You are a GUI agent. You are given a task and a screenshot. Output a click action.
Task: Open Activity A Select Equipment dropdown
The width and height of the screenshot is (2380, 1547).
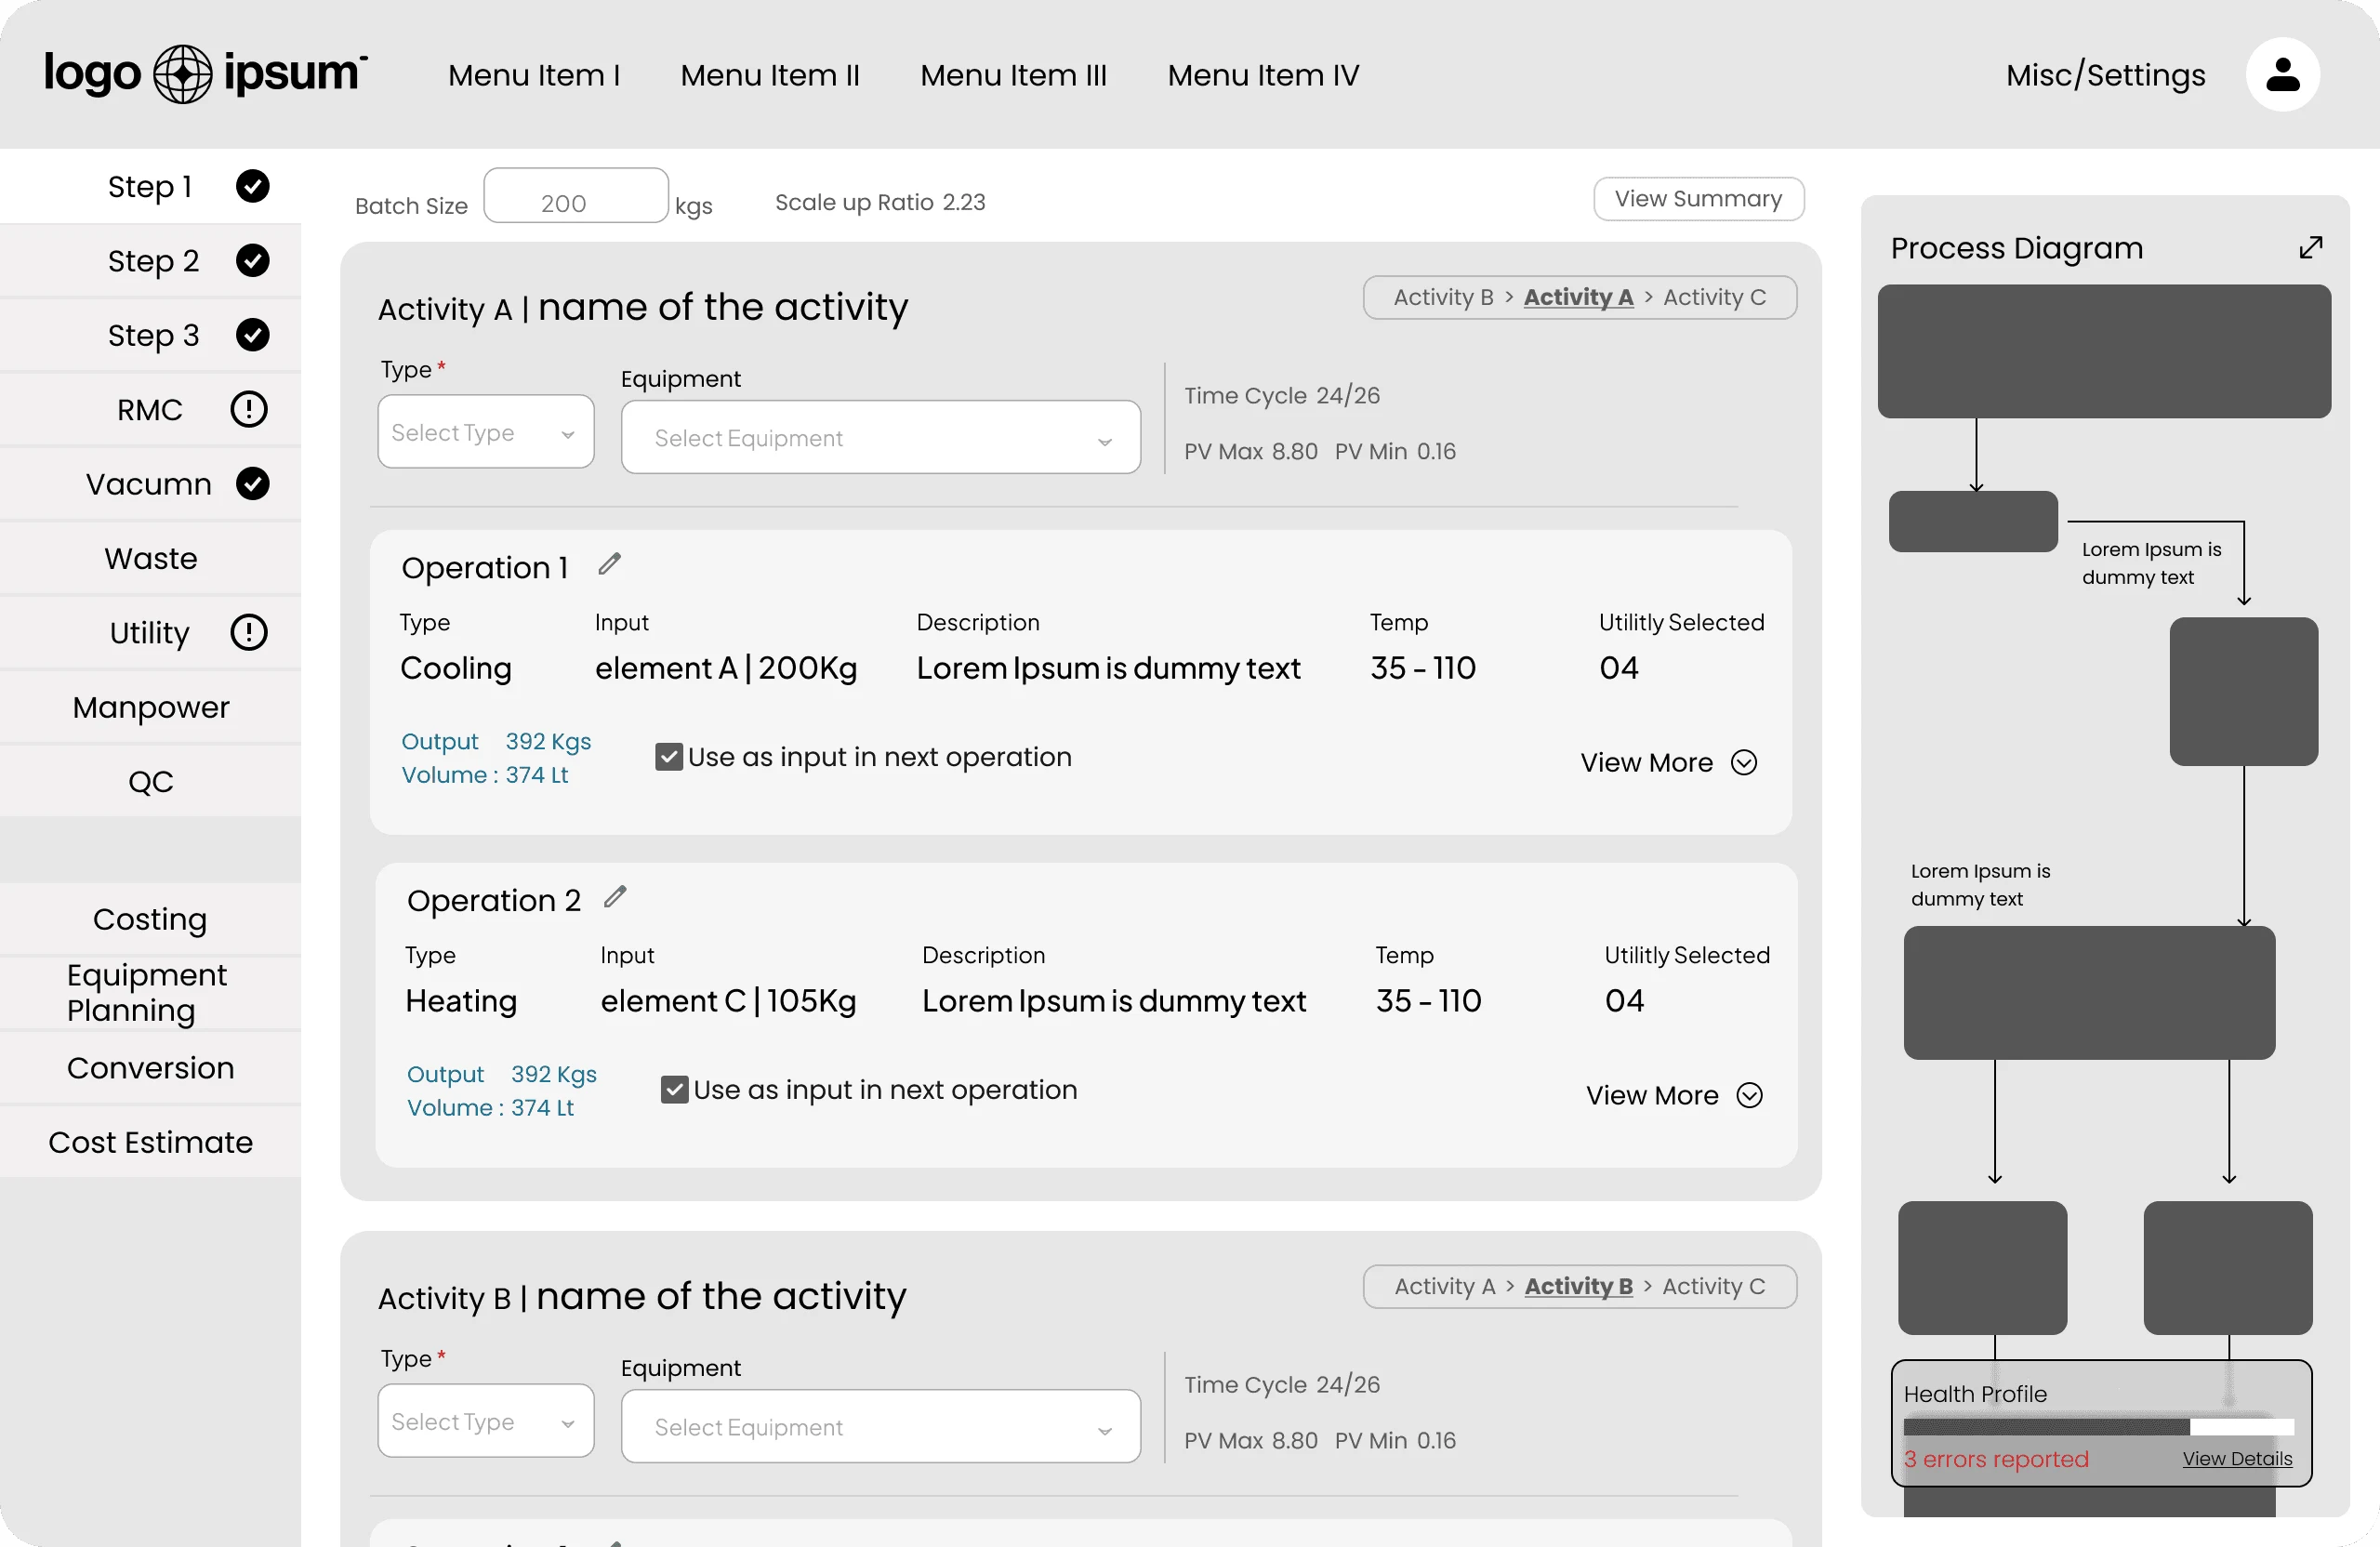(880, 438)
